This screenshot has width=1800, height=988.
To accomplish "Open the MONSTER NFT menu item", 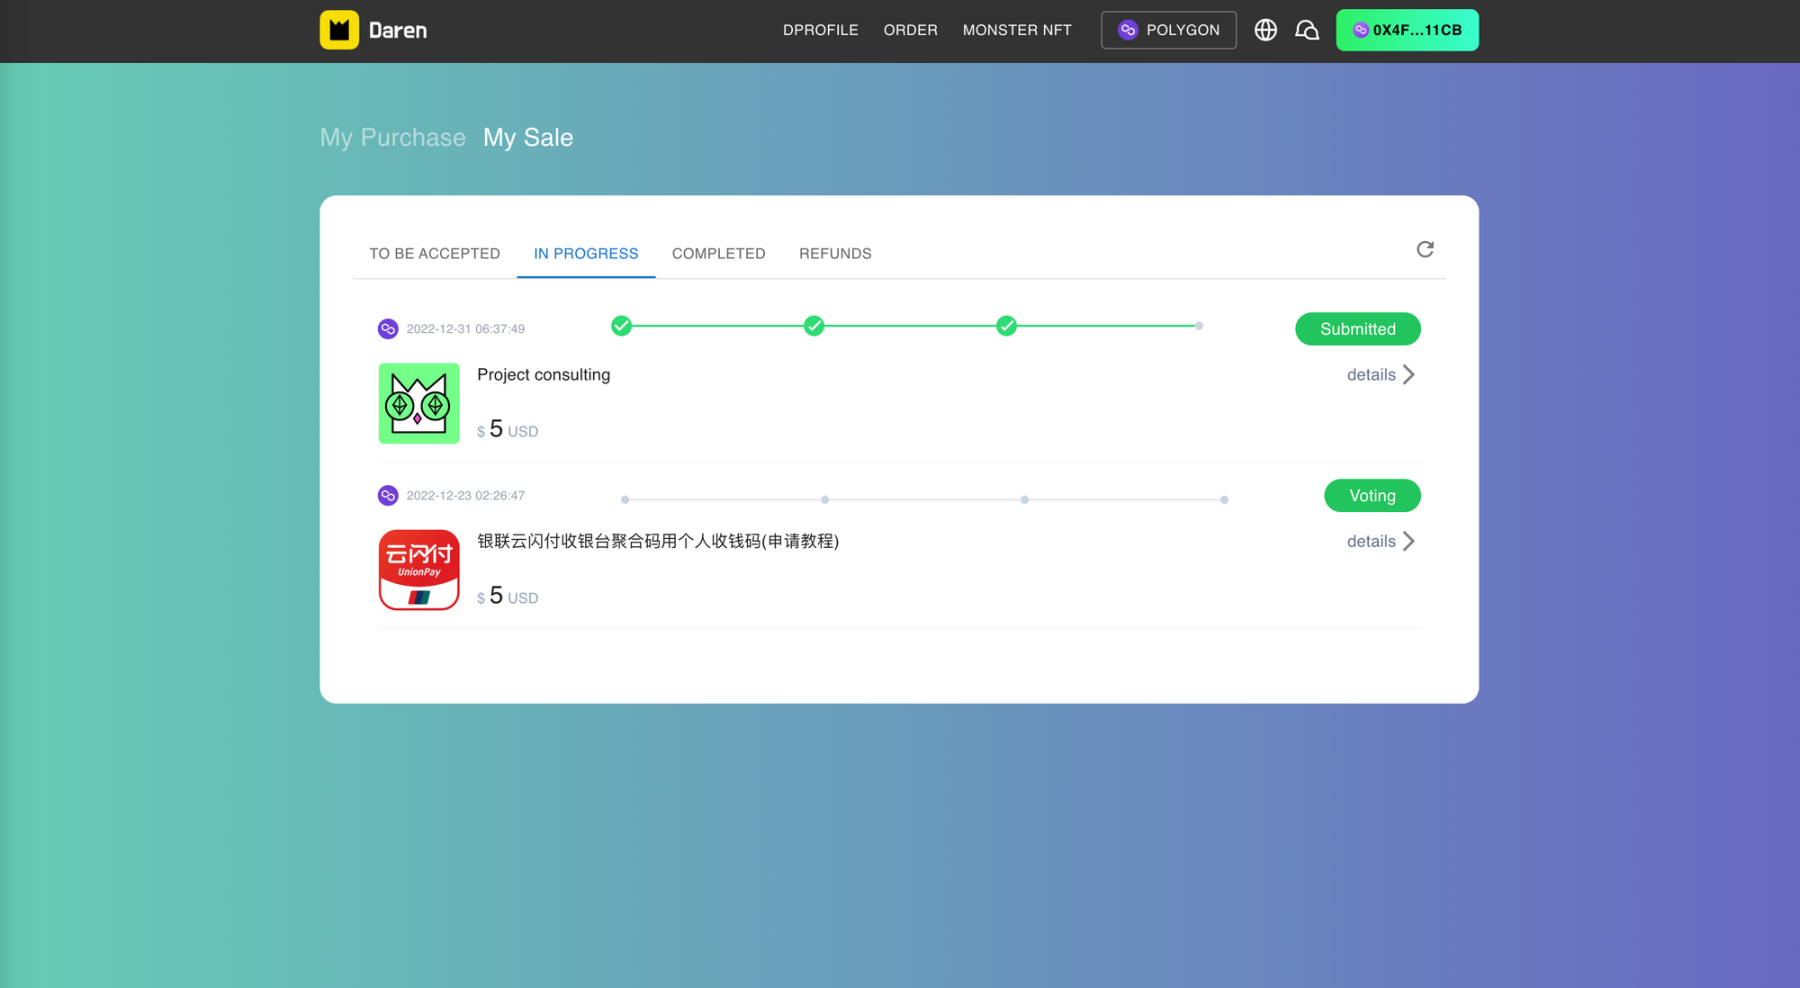I will pos(1017,30).
